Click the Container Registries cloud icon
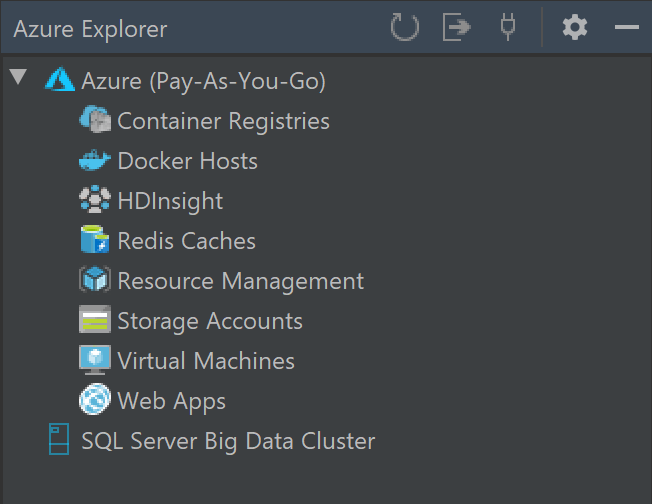Image resolution: width=652 pixels, height=504 pixels. [95, 119]
